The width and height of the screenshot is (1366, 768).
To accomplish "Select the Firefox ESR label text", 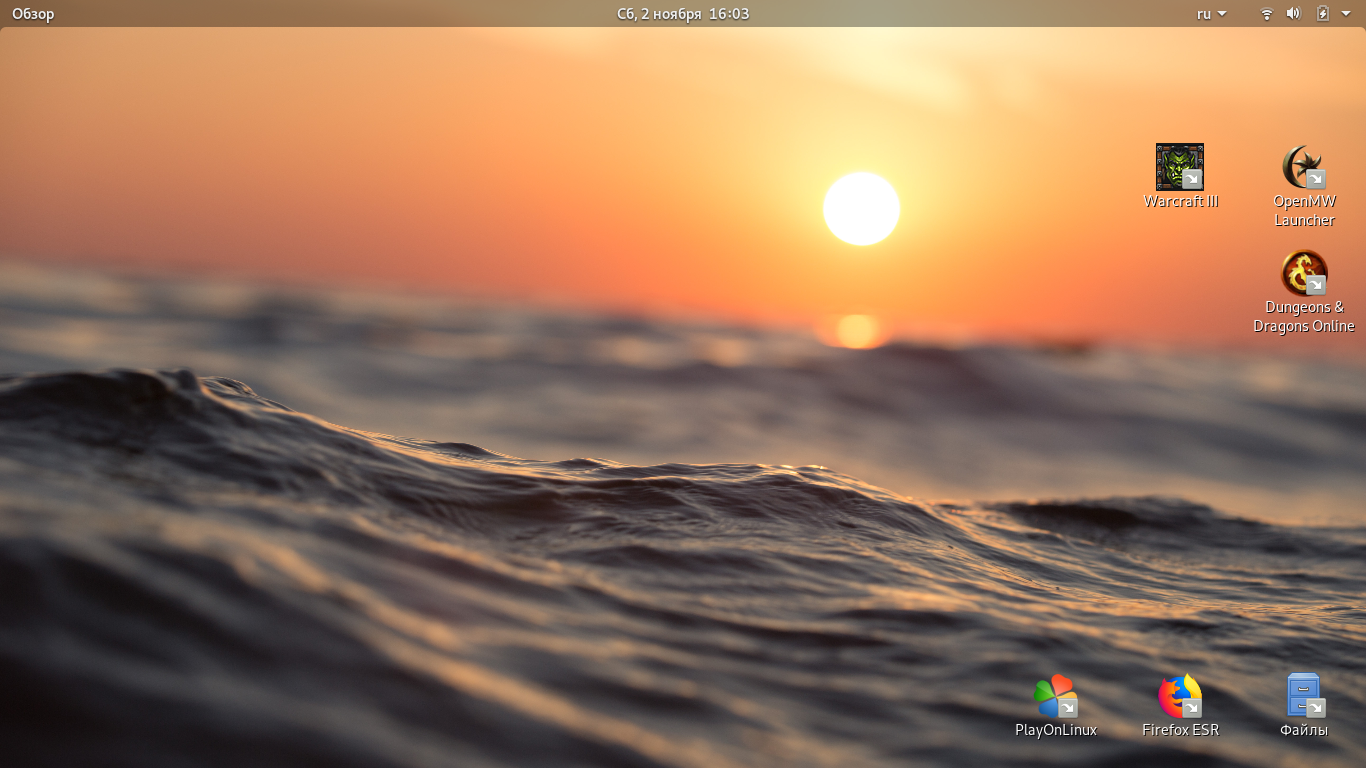I will [x=1180, y=730].
